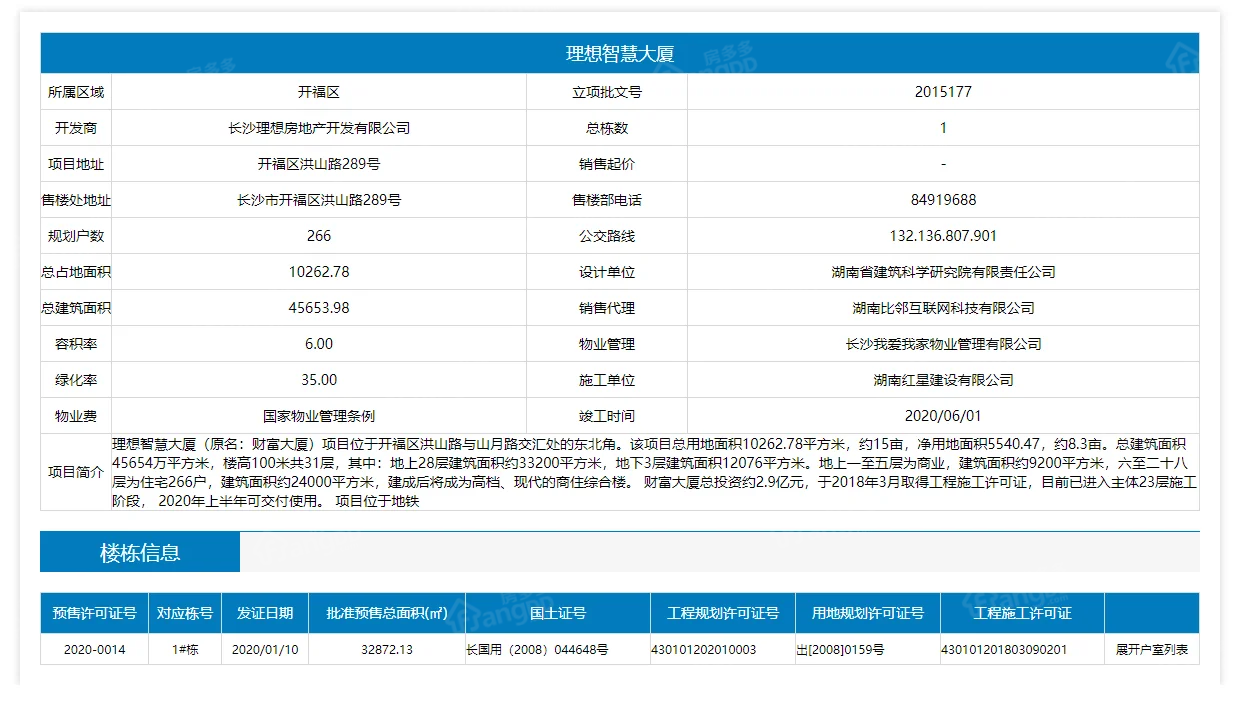Viewport: 1238px width, 701px height.
Task: Select land area value 10262.78
Action: click(319, 272)
